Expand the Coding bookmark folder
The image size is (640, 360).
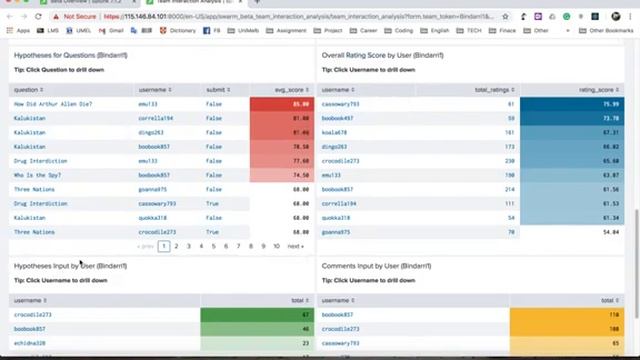[x=399, y=31]
